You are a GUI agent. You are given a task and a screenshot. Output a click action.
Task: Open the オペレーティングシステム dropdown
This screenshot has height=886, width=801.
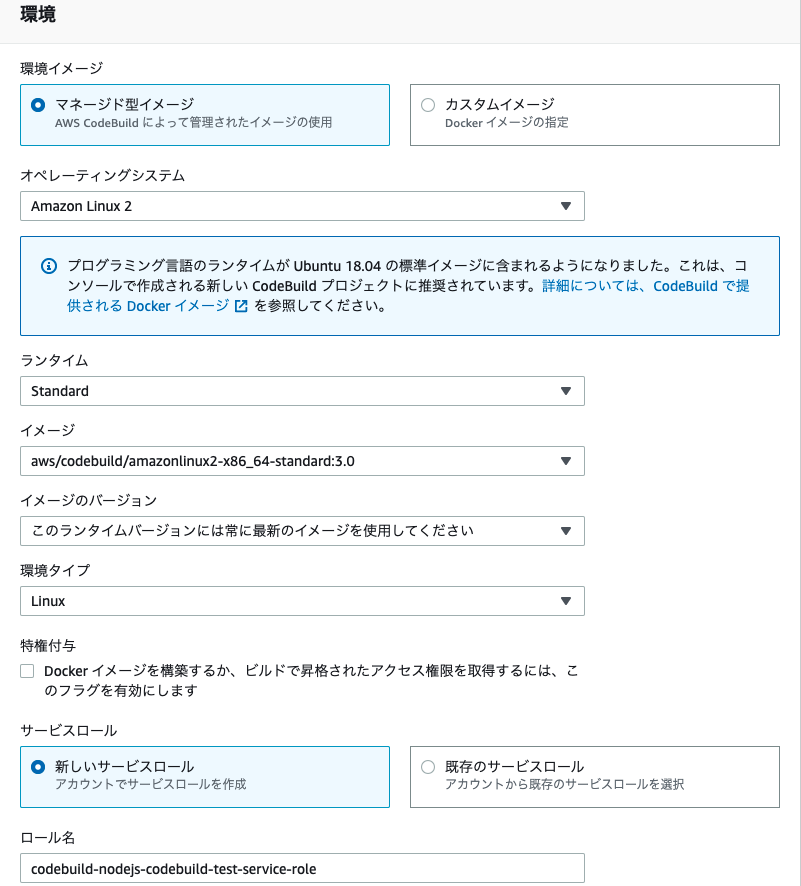point(300,206)
